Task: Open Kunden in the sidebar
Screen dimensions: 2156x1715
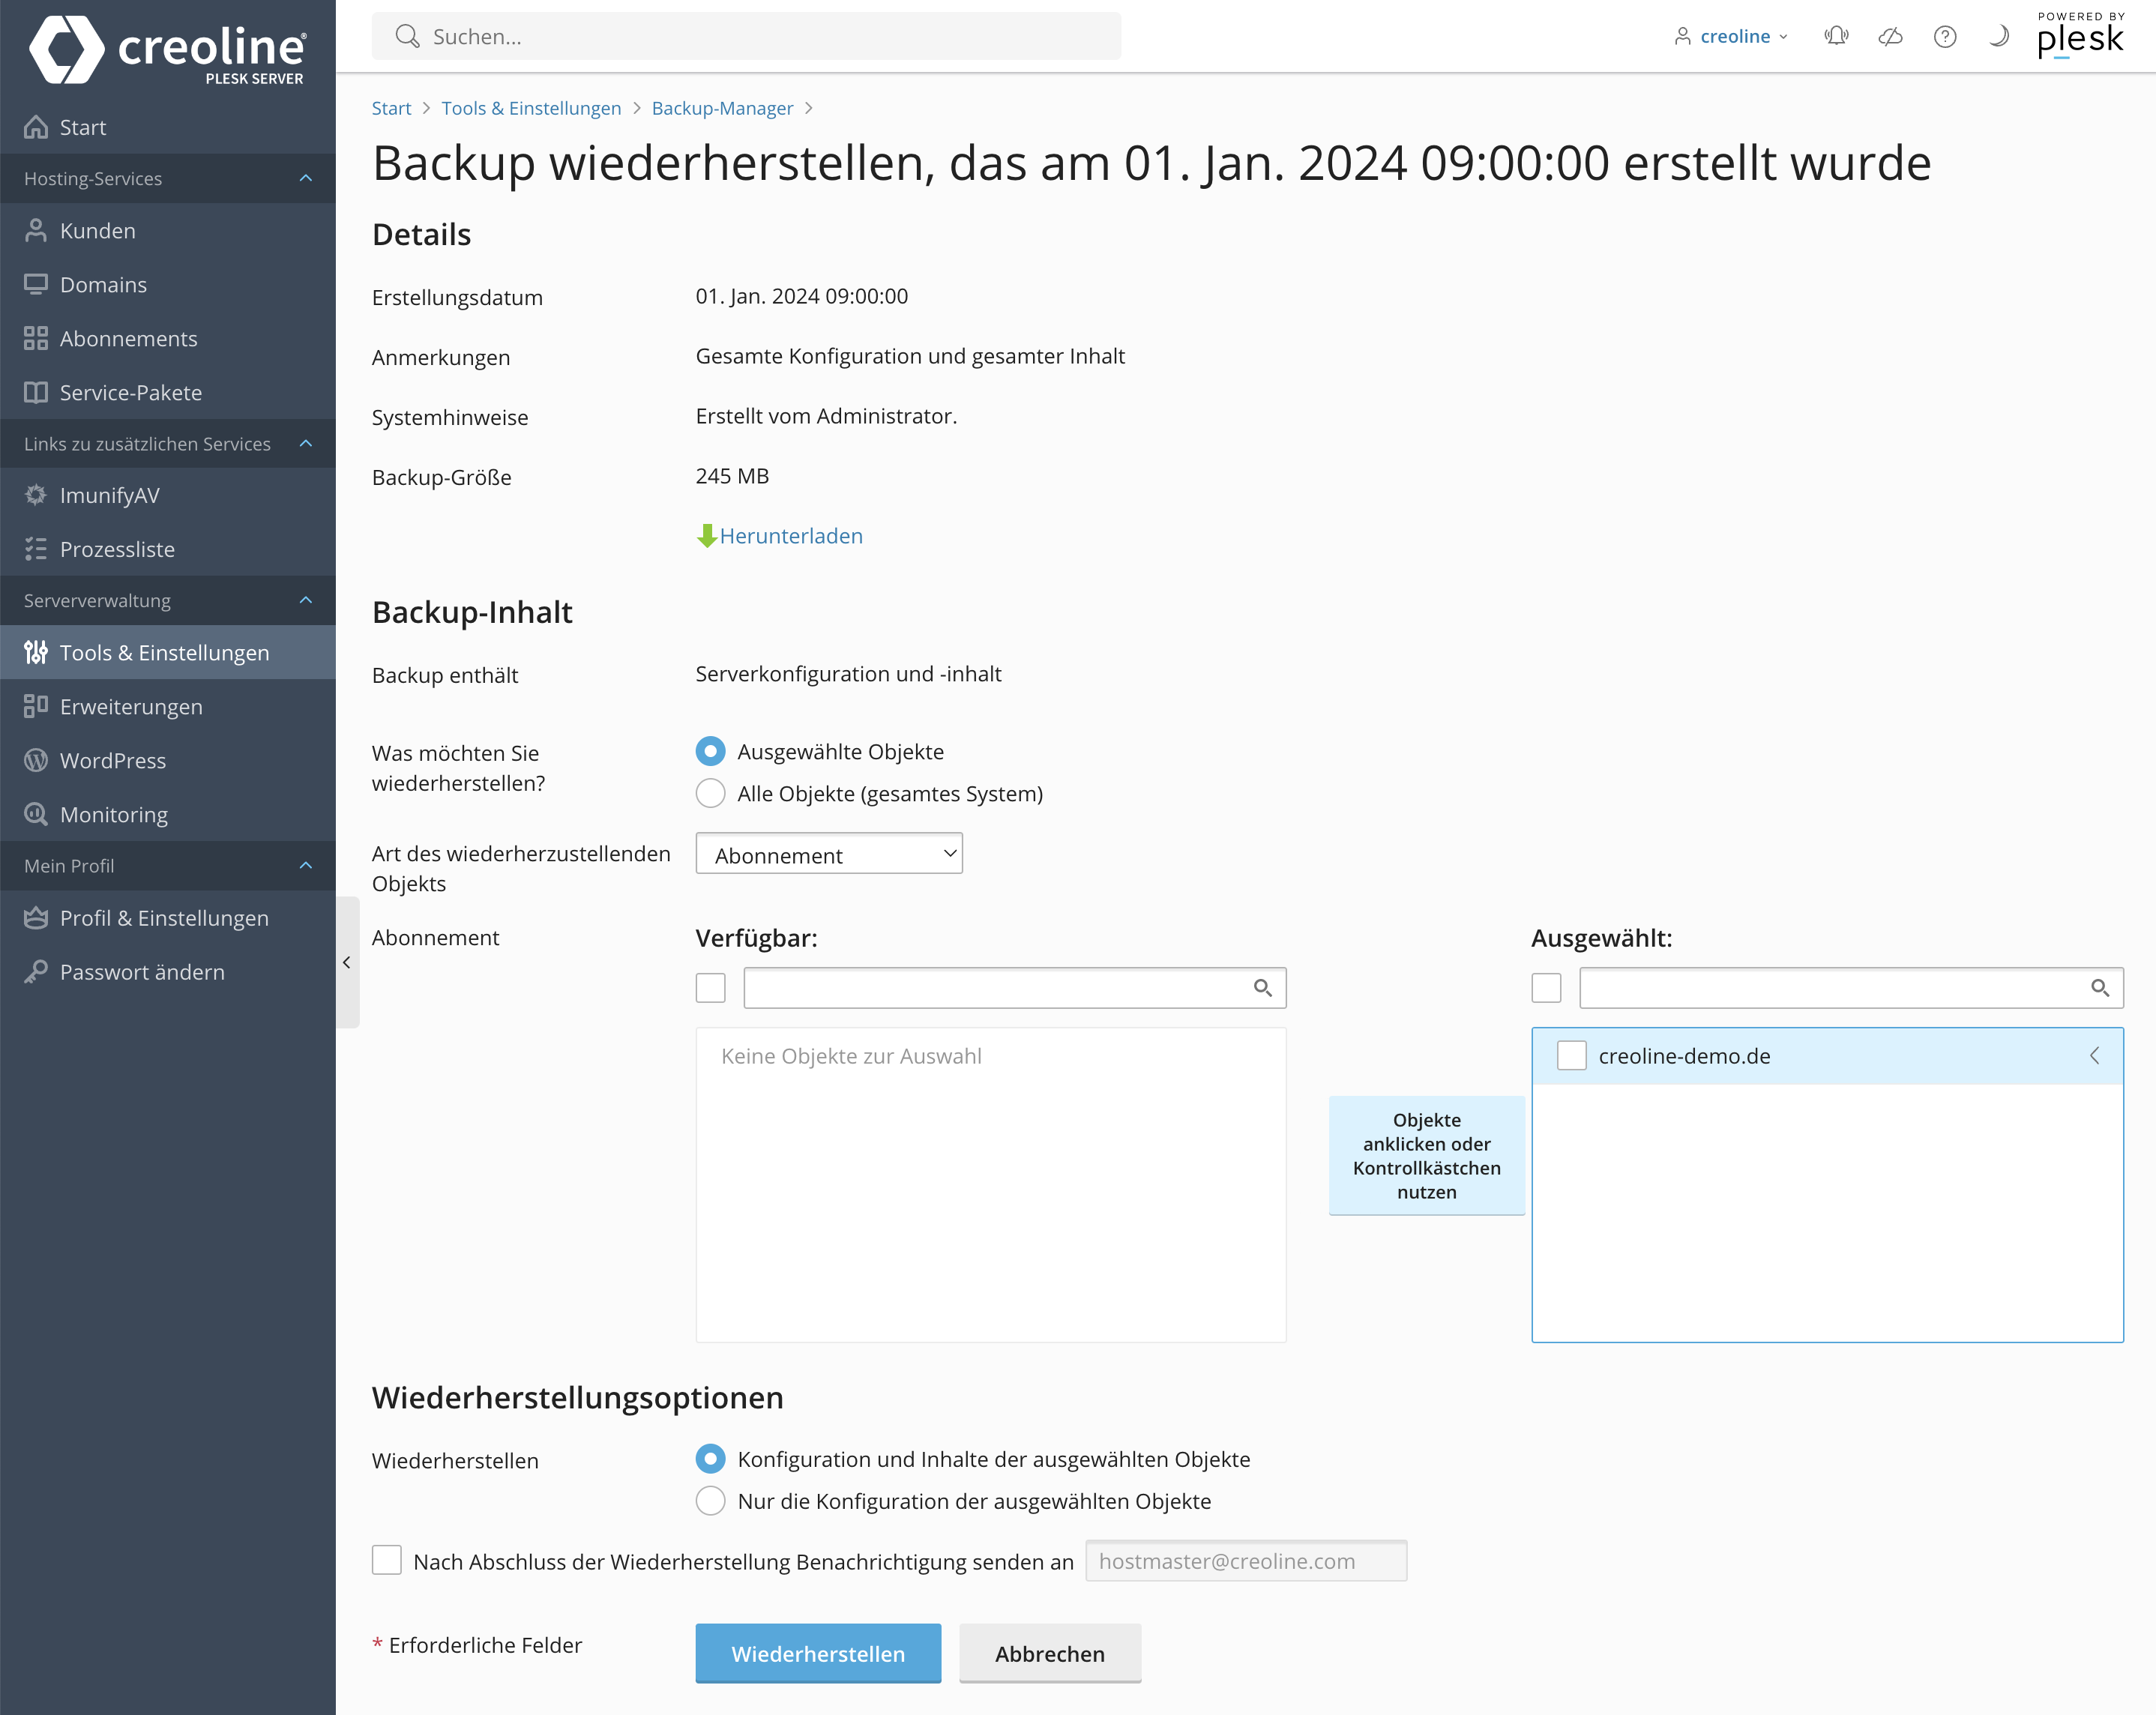Action: [x=168, y=231]
